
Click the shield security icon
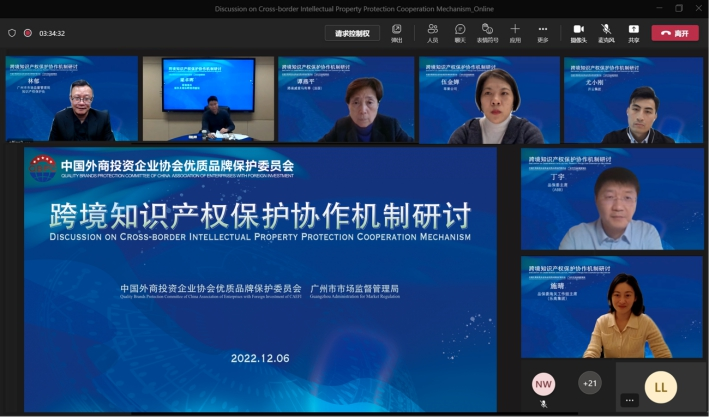coord(12,33)
